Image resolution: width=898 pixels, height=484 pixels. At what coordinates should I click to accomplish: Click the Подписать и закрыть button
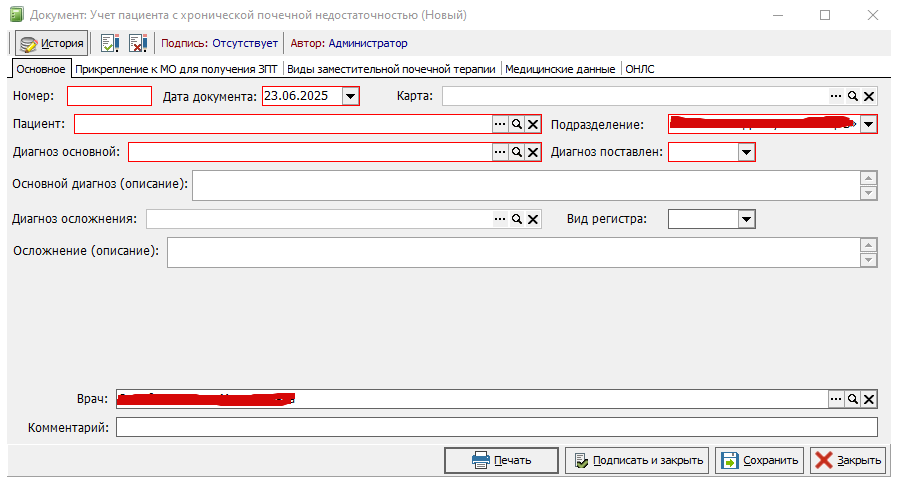637,461
